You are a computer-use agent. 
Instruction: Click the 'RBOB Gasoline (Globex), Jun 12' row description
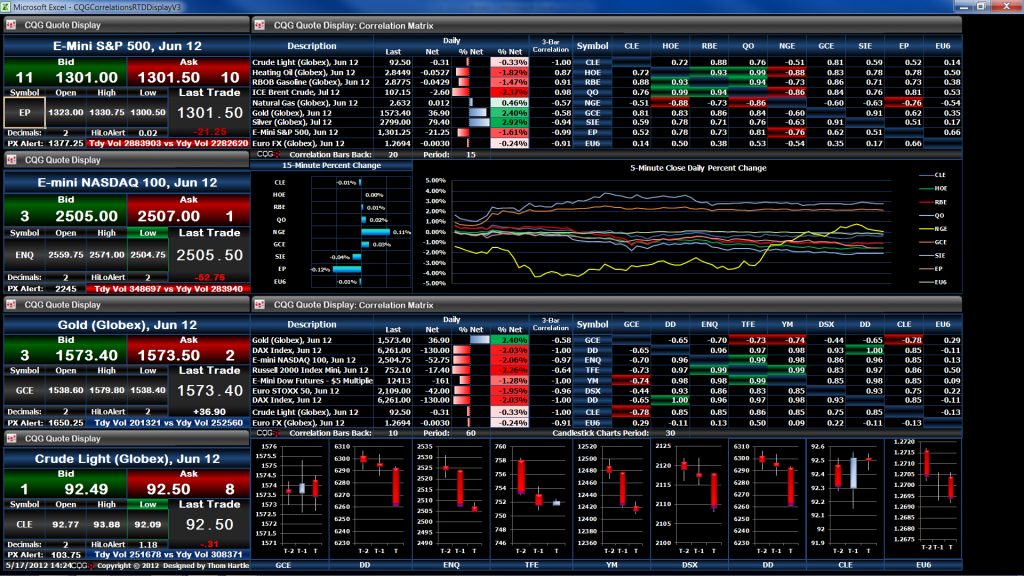pyautogui.click(x=311, y=82)
